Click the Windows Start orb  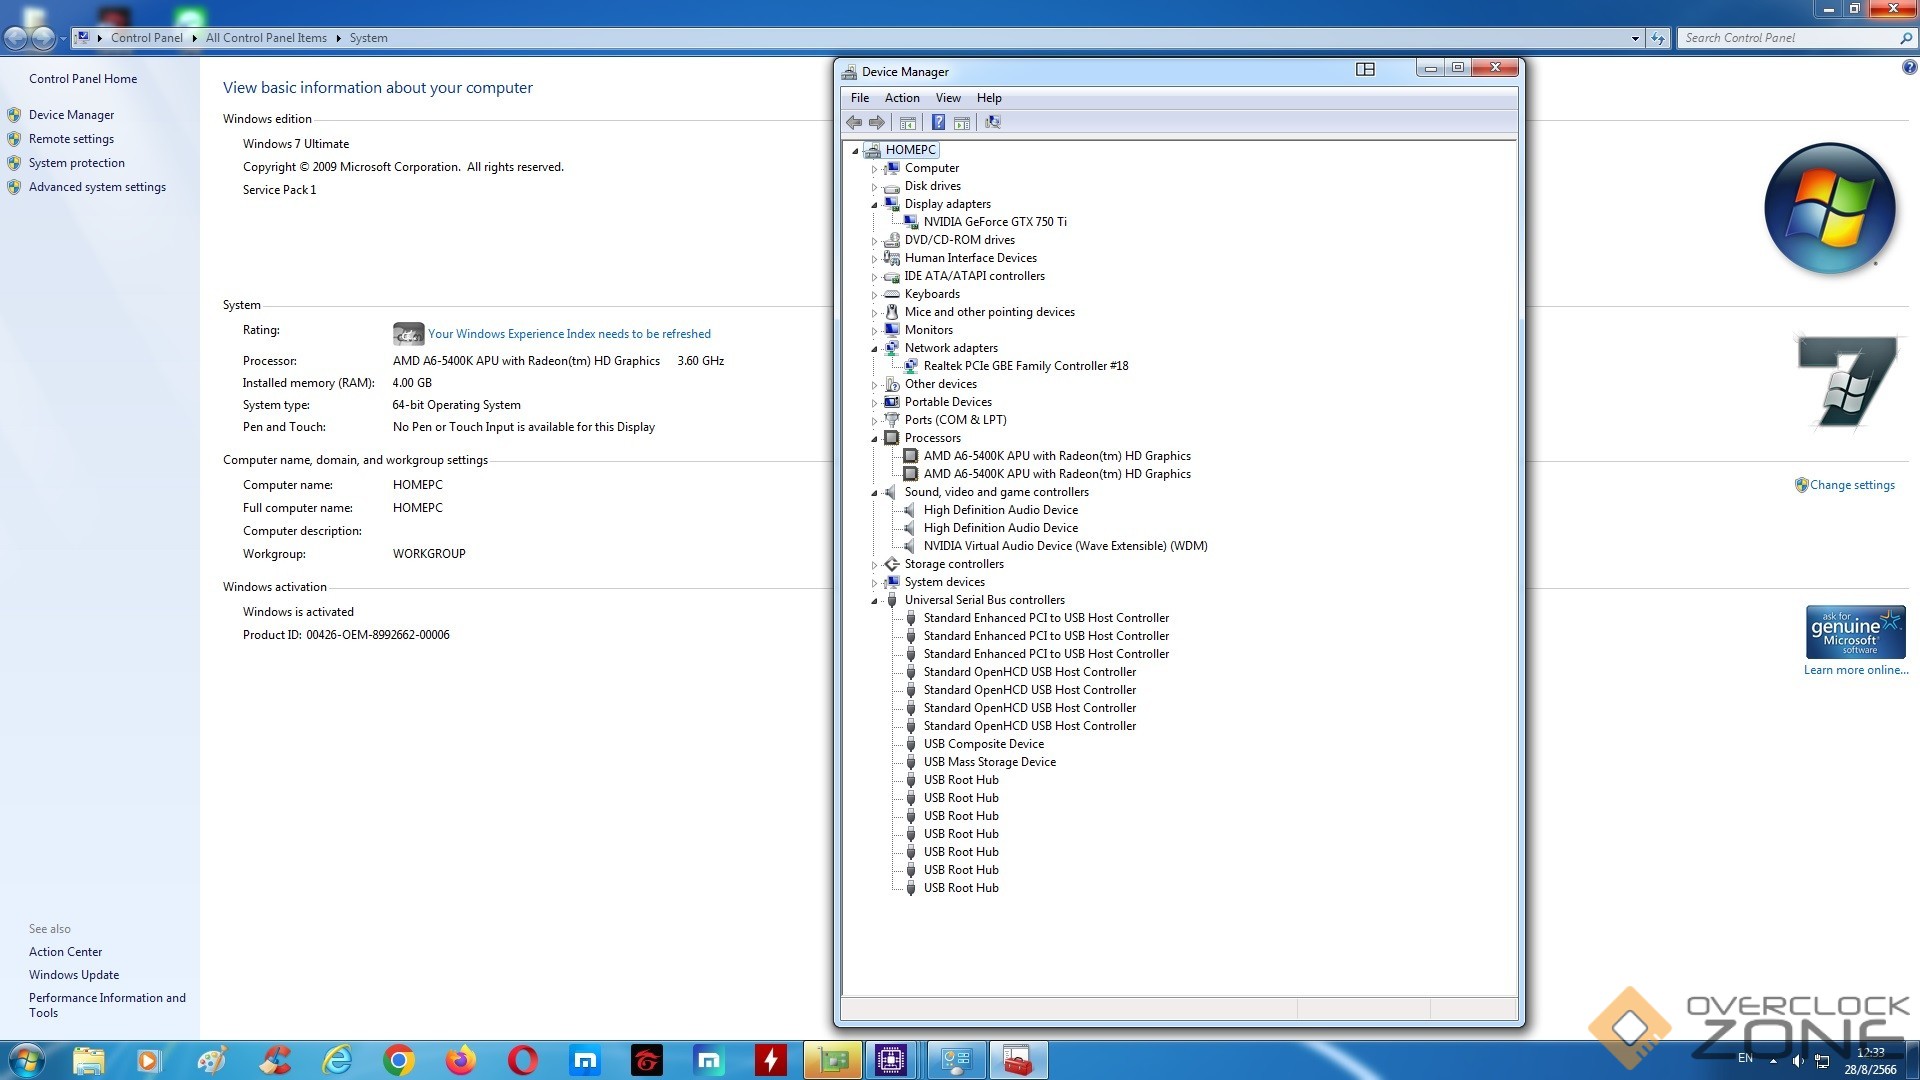(x=27, y=1060)
